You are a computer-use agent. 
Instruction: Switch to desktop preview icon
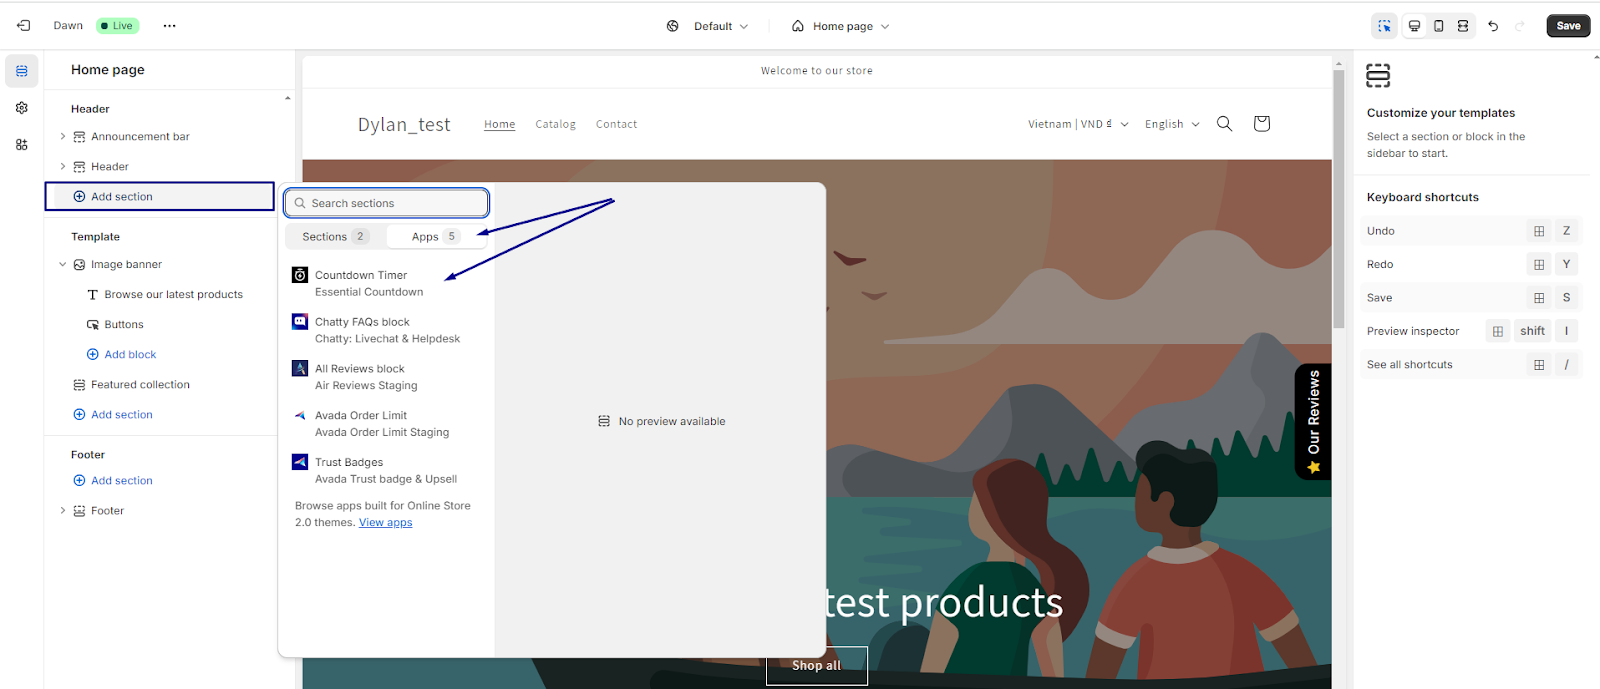(1414, 26)
